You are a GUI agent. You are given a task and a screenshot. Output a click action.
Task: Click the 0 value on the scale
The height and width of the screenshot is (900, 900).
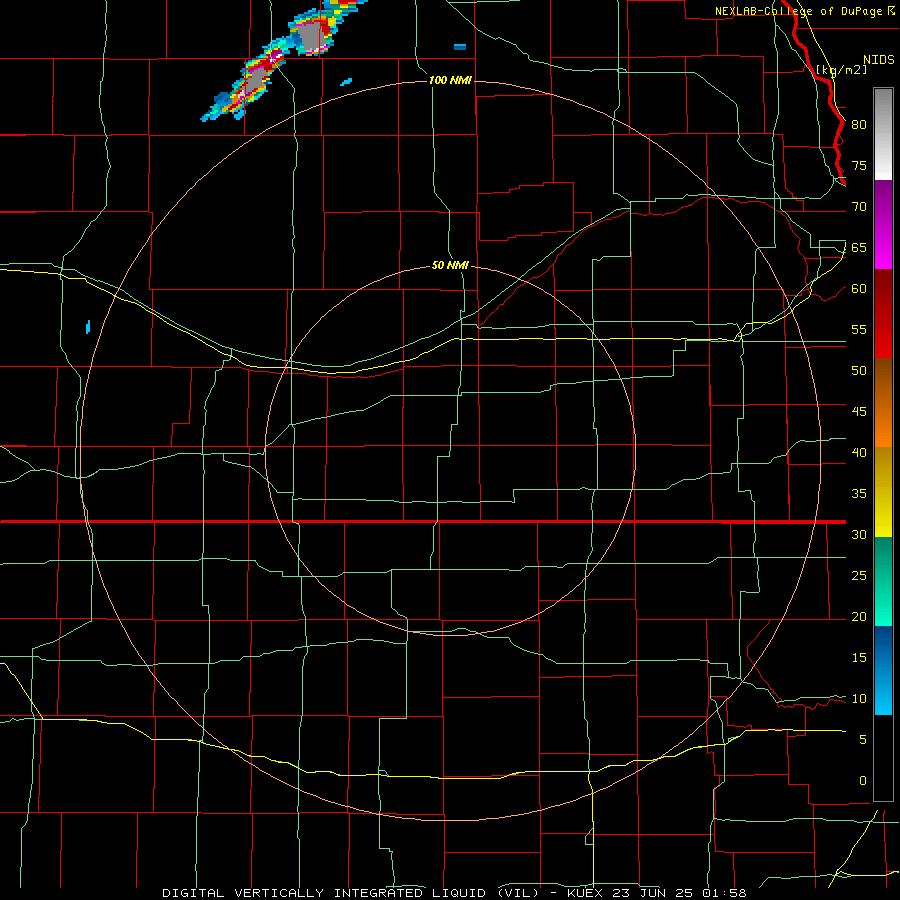tap(862, 781)
